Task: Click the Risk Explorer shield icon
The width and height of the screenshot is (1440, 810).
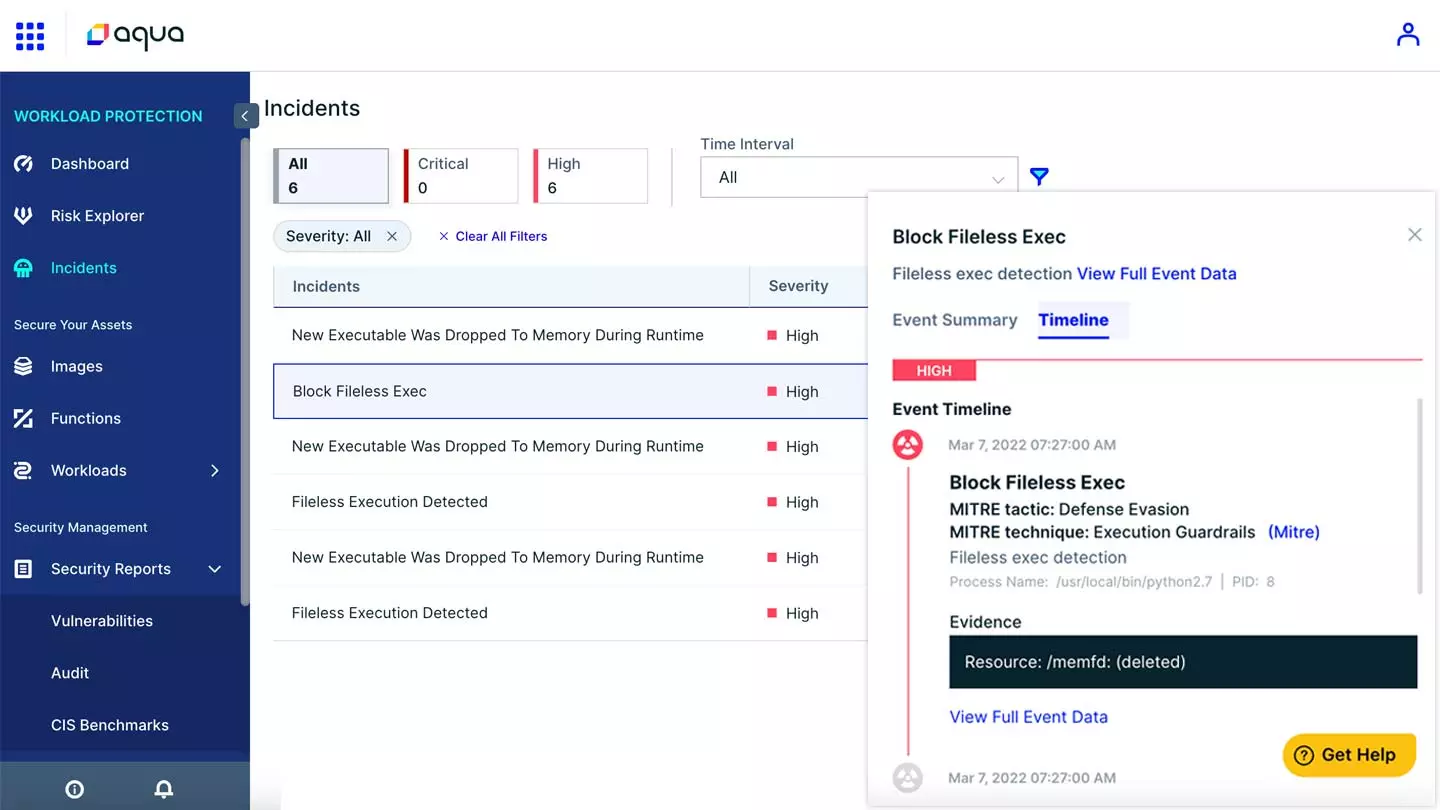Action: point(24,216)
